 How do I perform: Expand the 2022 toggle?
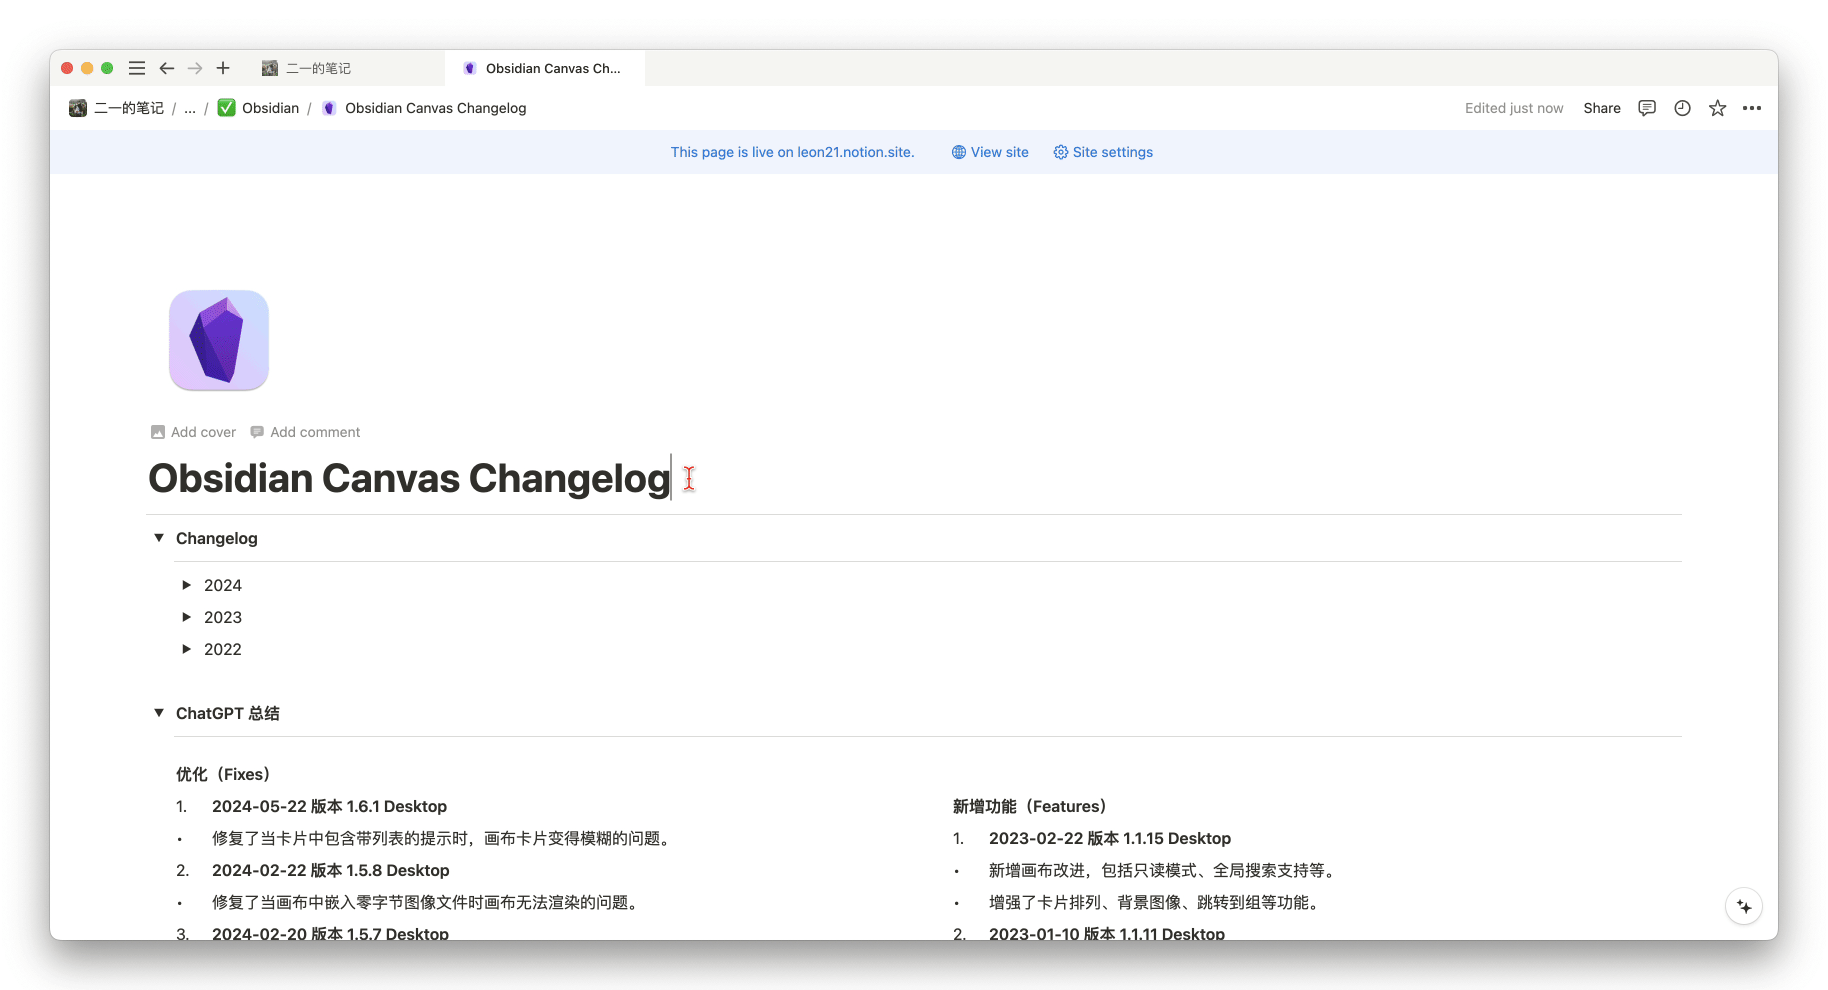(x=187, y=649)
